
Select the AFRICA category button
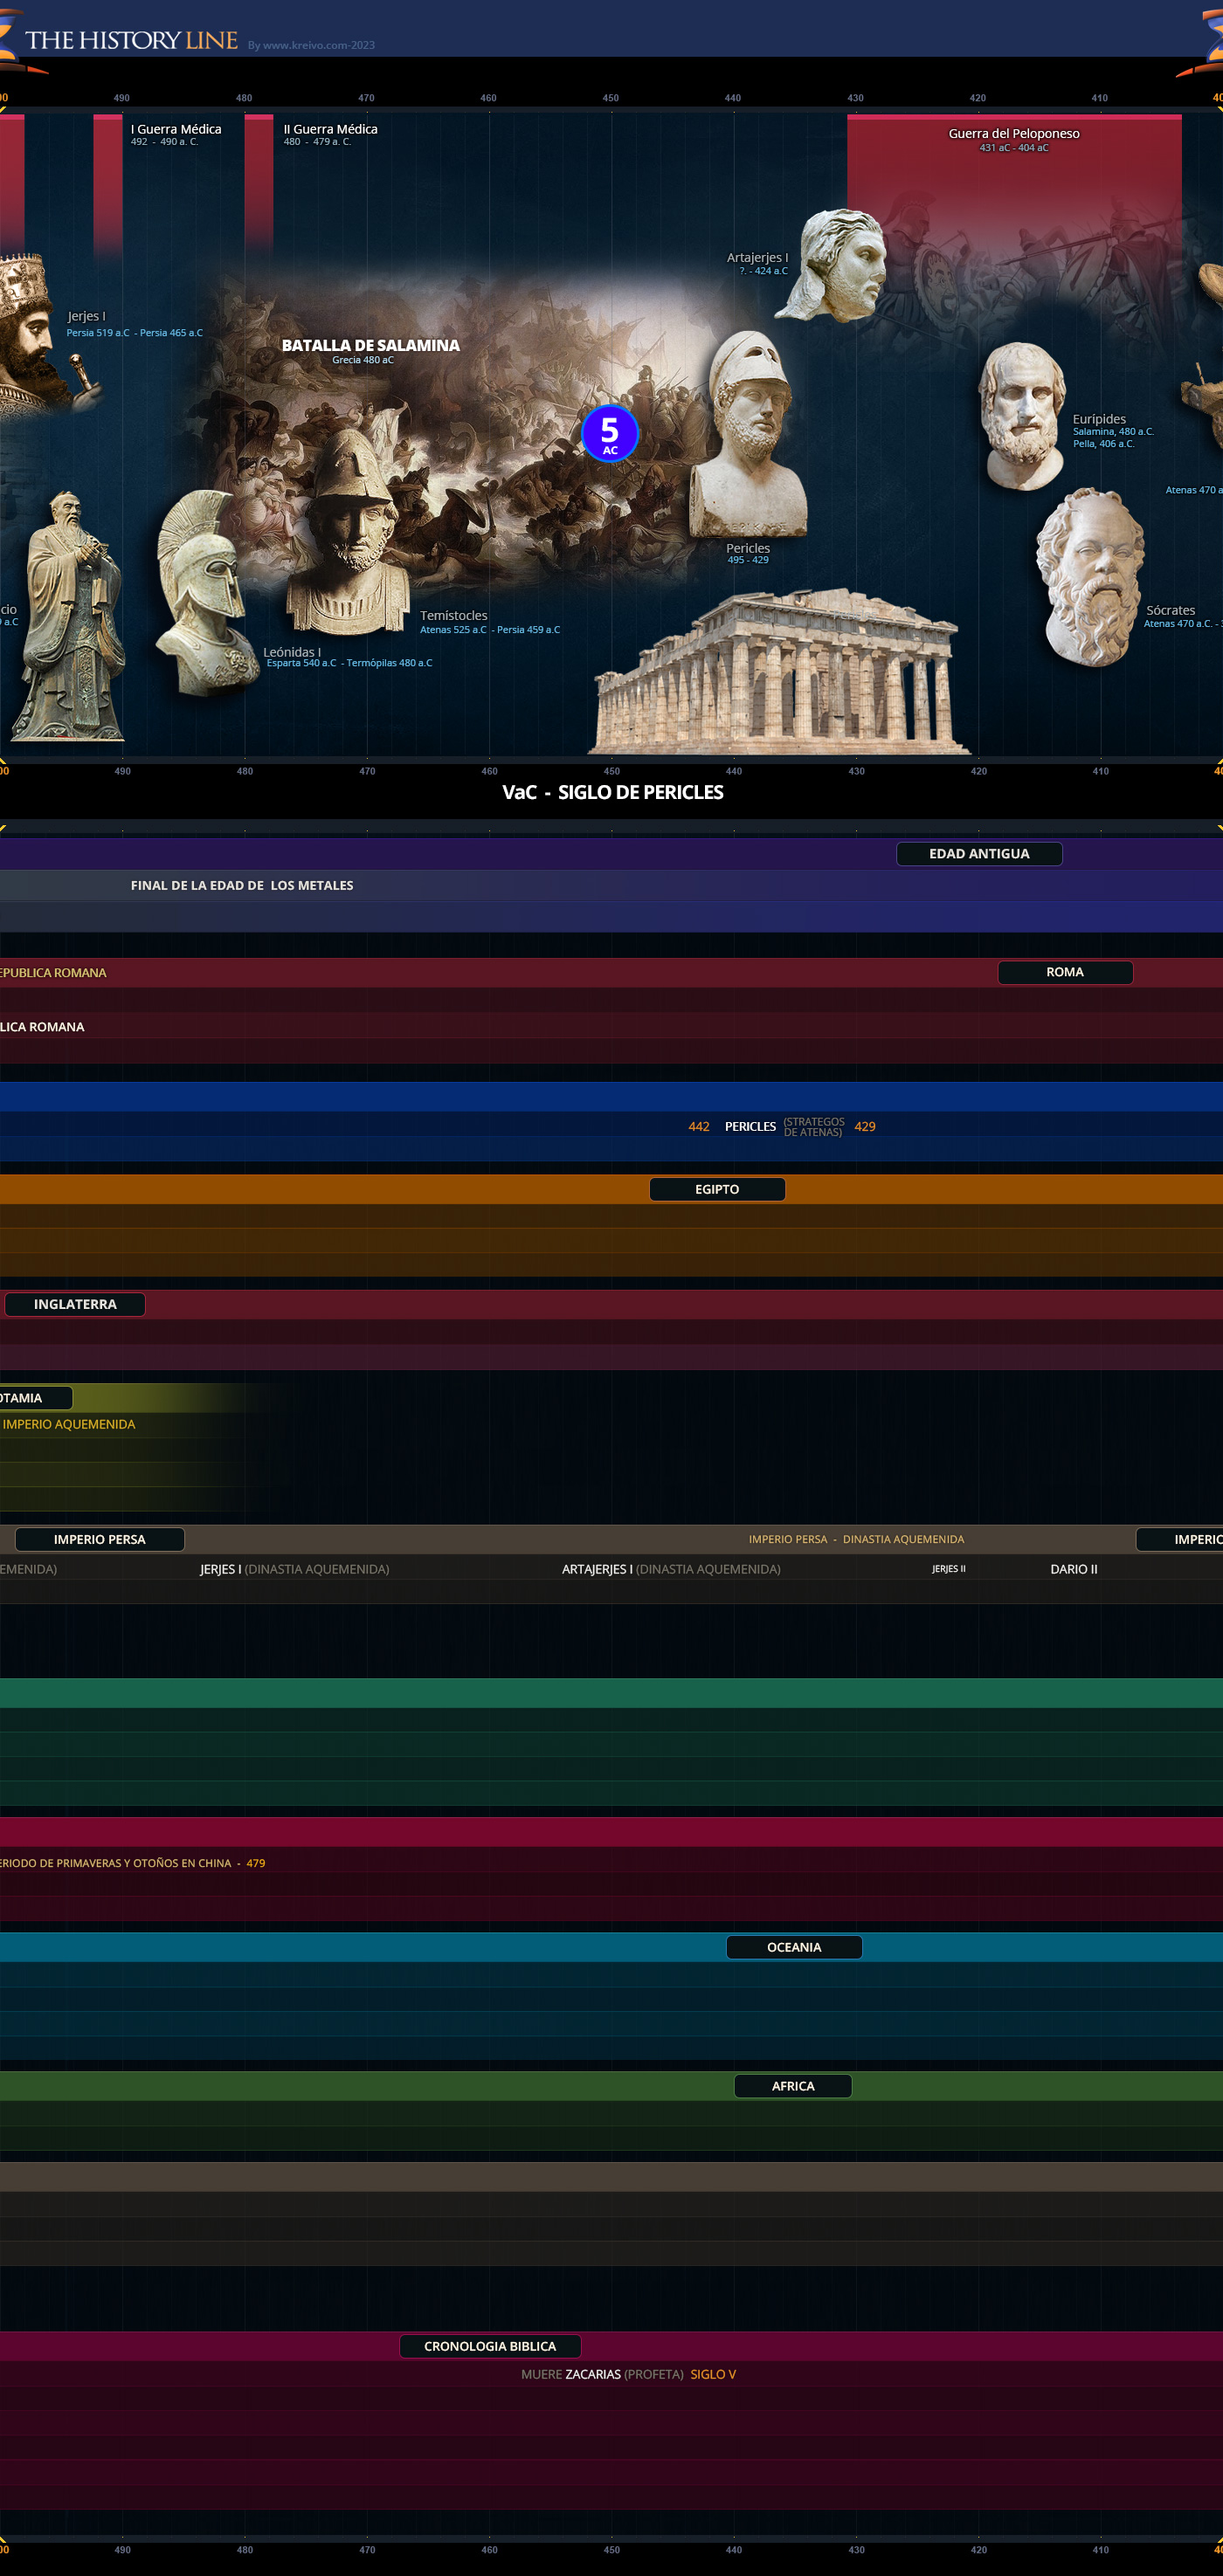click(793, 2086)
